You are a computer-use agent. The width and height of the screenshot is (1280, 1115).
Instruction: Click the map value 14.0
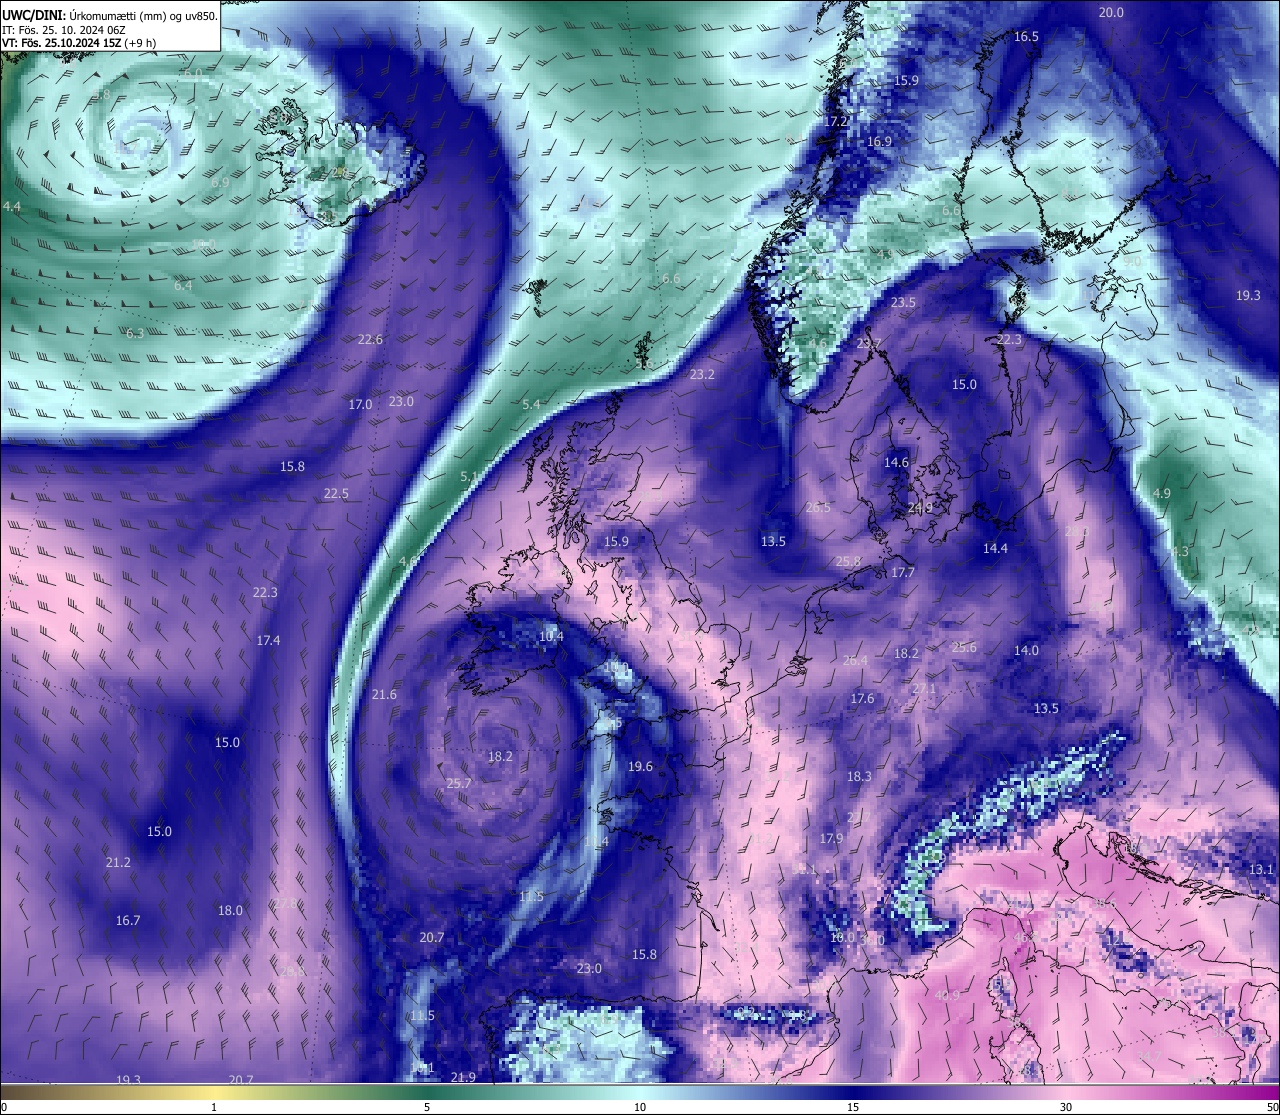1026,651
